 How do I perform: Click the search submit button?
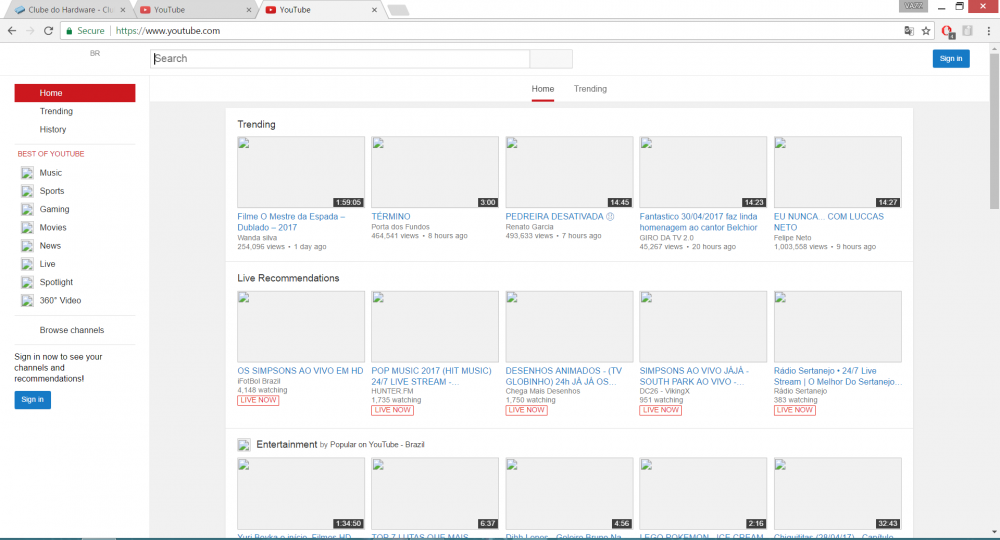tap(551, 59)
